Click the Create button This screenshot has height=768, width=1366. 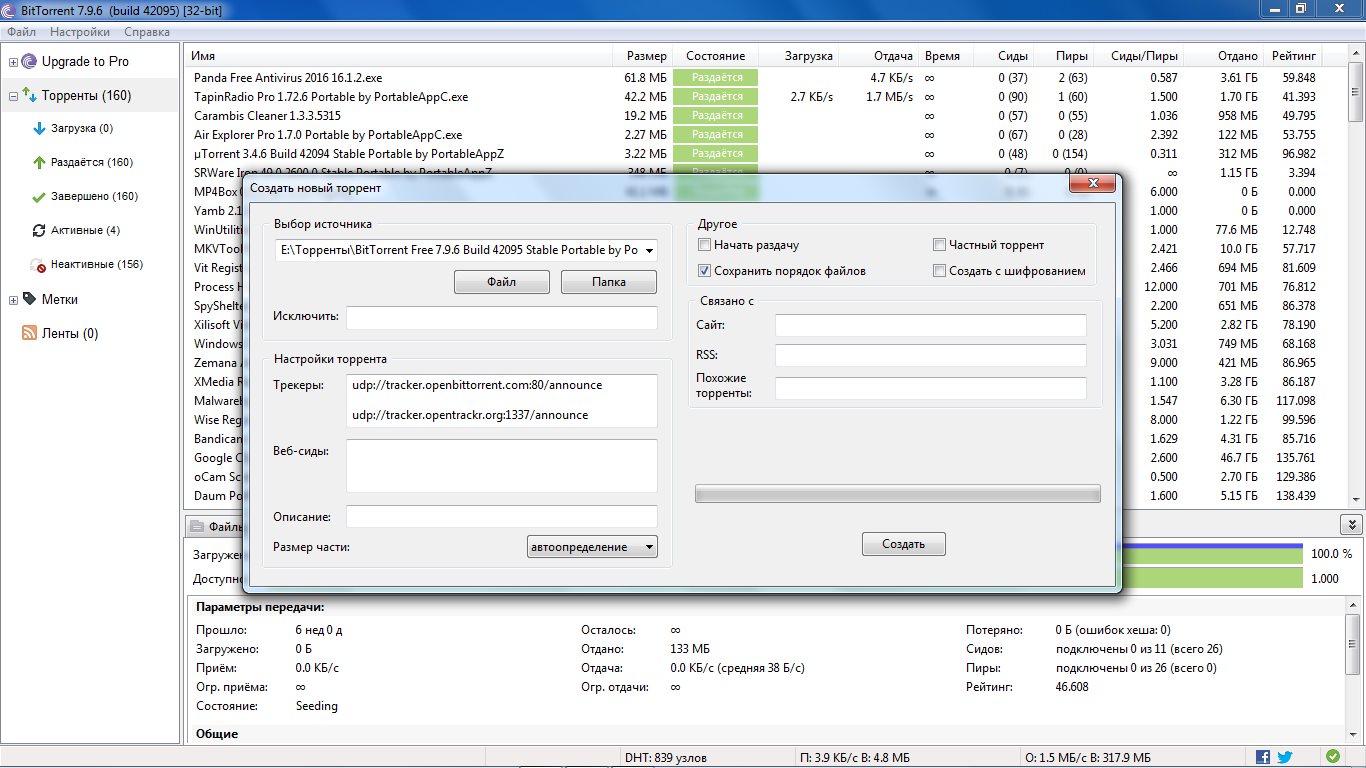(904, 544)
